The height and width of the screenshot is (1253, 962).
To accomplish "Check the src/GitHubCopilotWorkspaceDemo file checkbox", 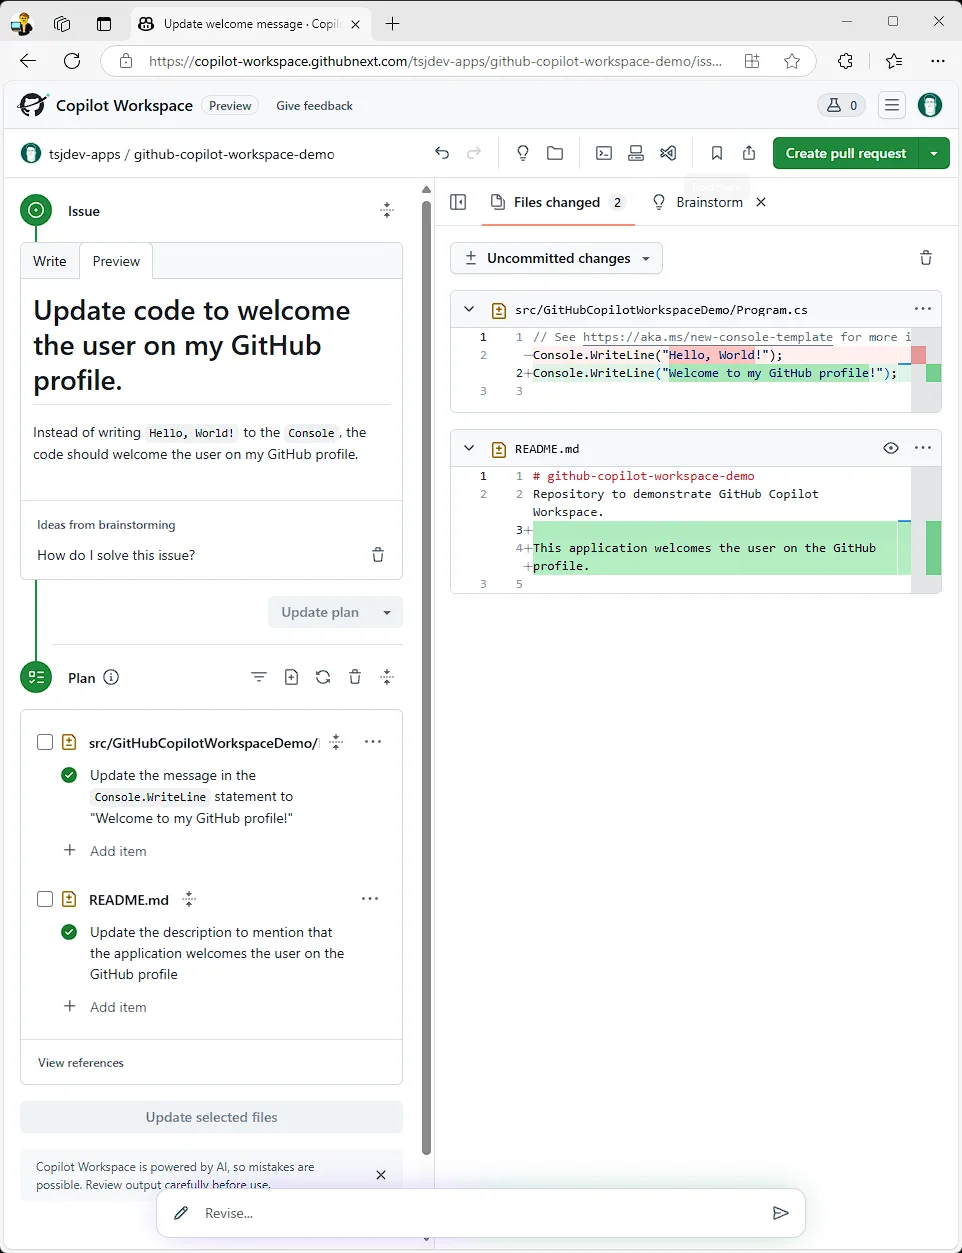I will 45,742.
